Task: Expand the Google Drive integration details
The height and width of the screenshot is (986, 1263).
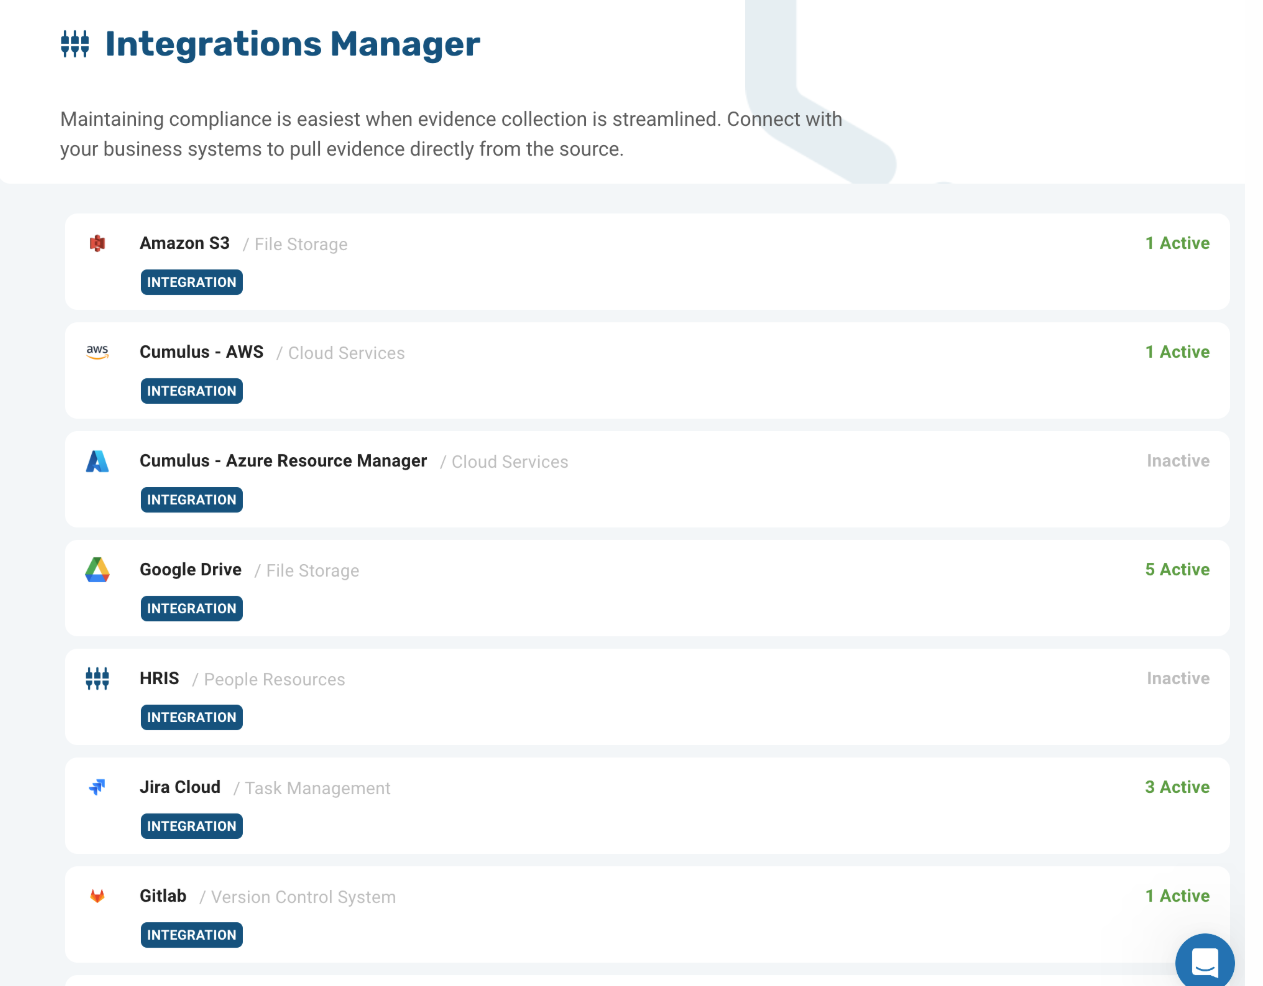Action: (646, 588)
